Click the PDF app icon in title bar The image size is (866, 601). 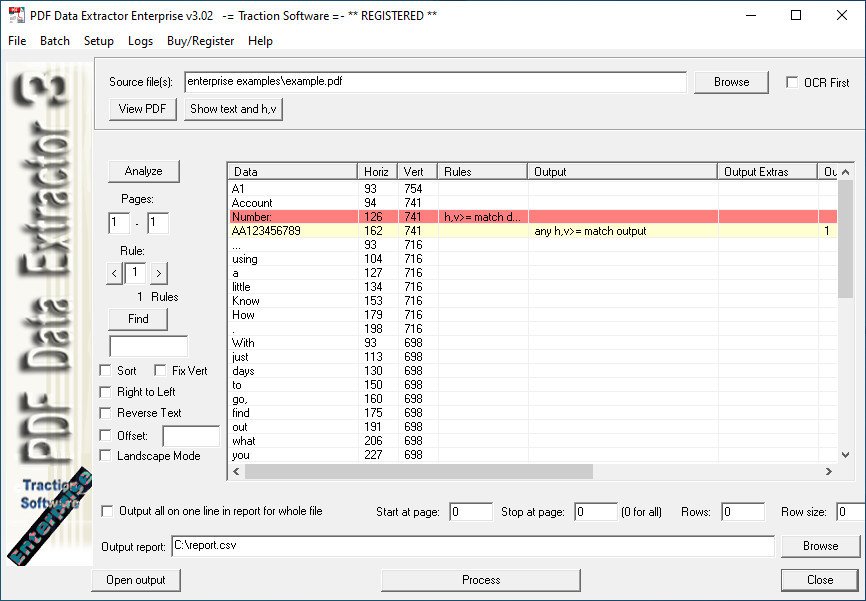click(15, 15)
